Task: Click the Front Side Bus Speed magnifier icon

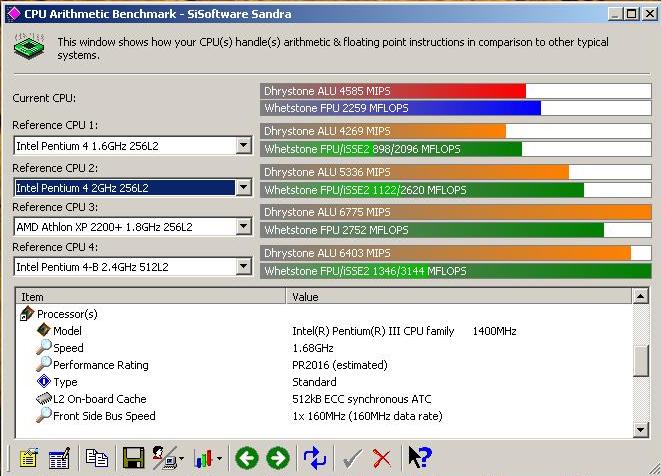Action: coord(43,415)
